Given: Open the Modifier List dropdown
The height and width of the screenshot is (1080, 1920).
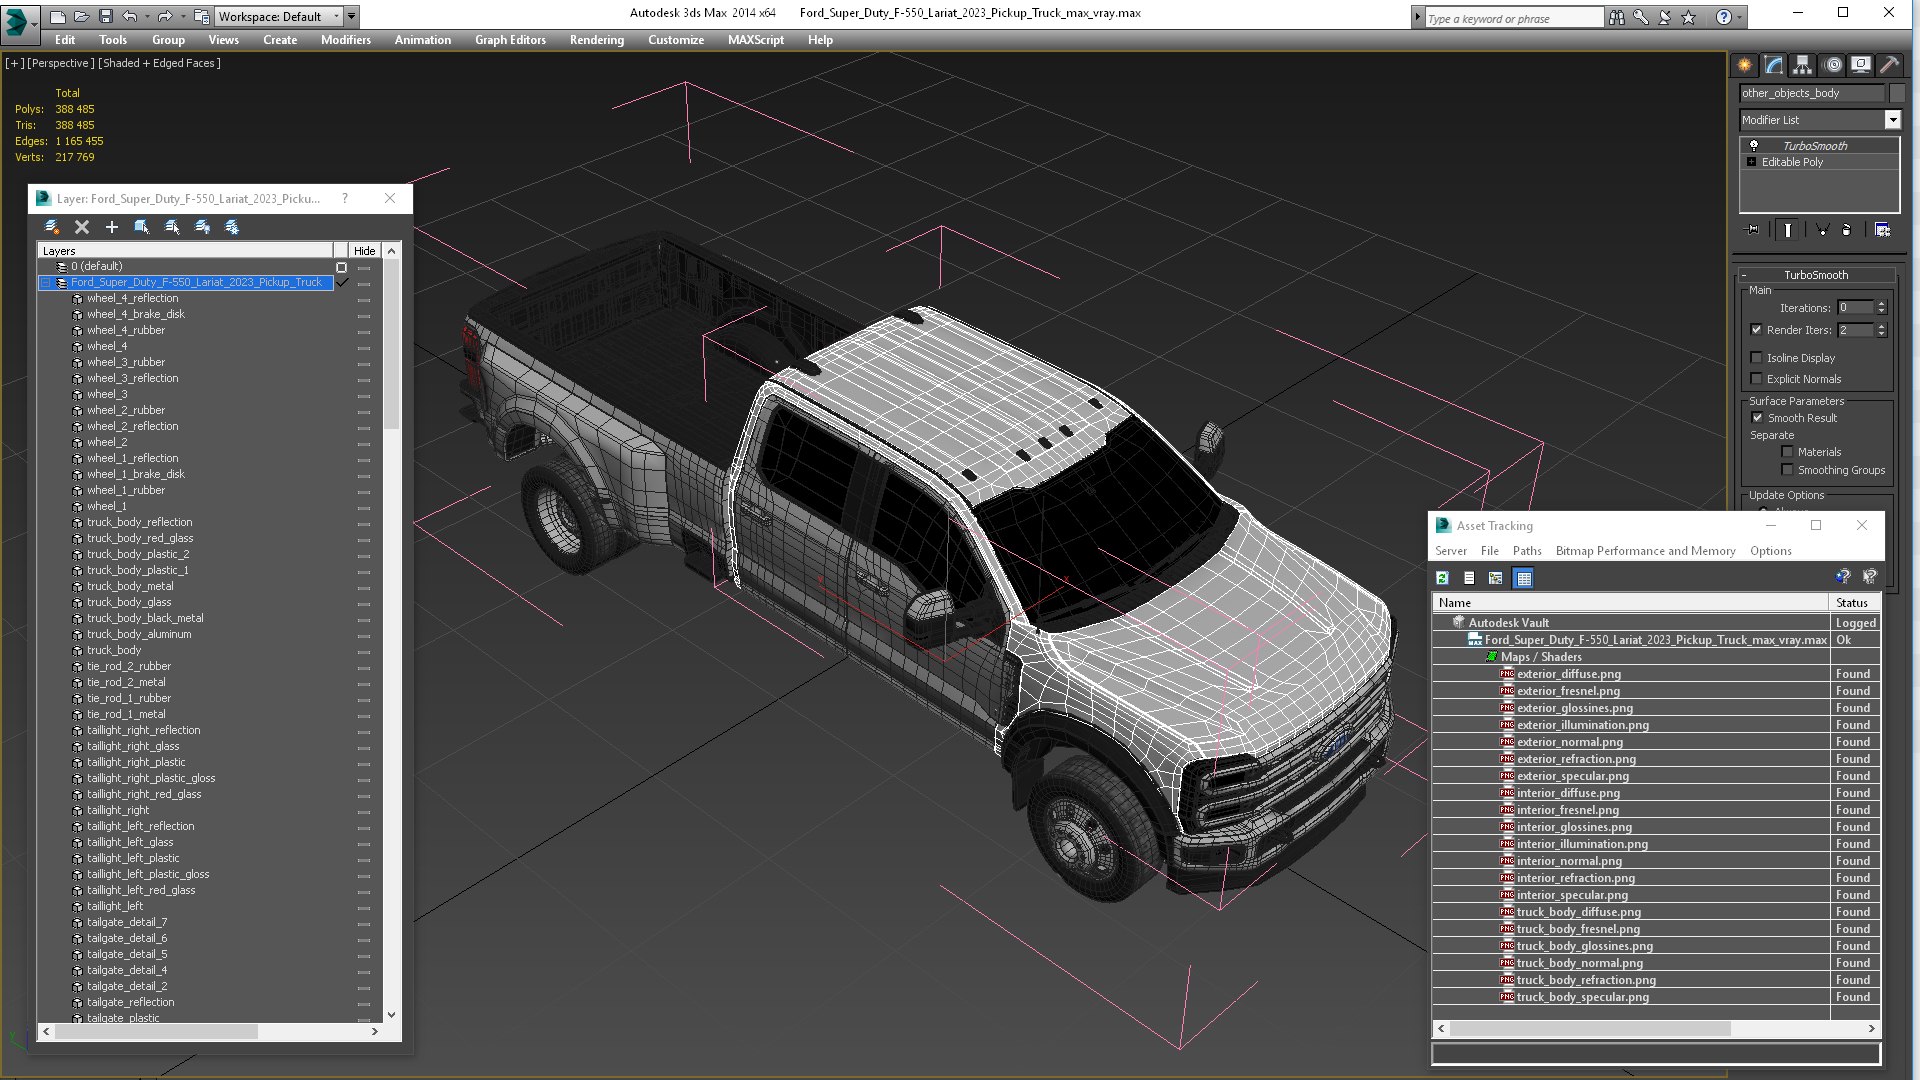Looking at the screenshot, I should pyautogui.click(x=1892, y=120).
